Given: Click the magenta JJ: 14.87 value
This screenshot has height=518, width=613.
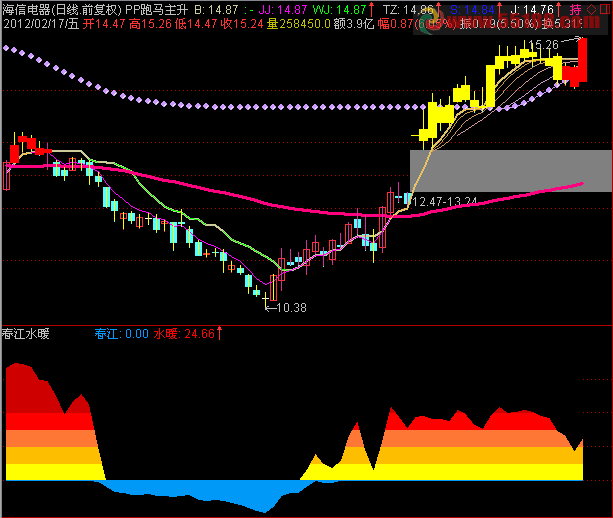Looking at the screenshot, I should pyautogui.click(x=283, y=9).
